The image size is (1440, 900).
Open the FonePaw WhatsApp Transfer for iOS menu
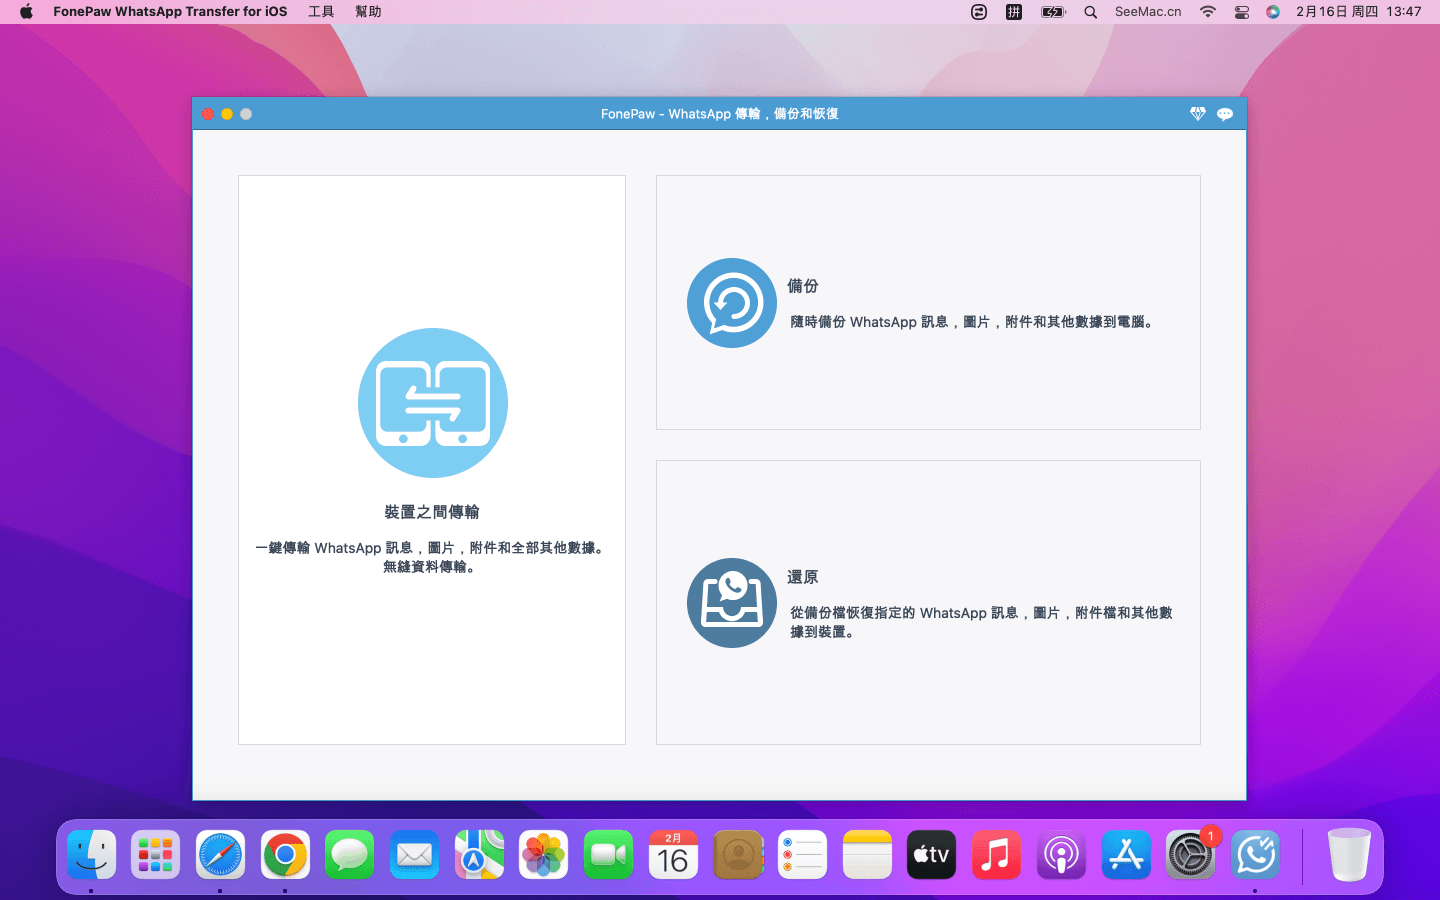[170, 12]
